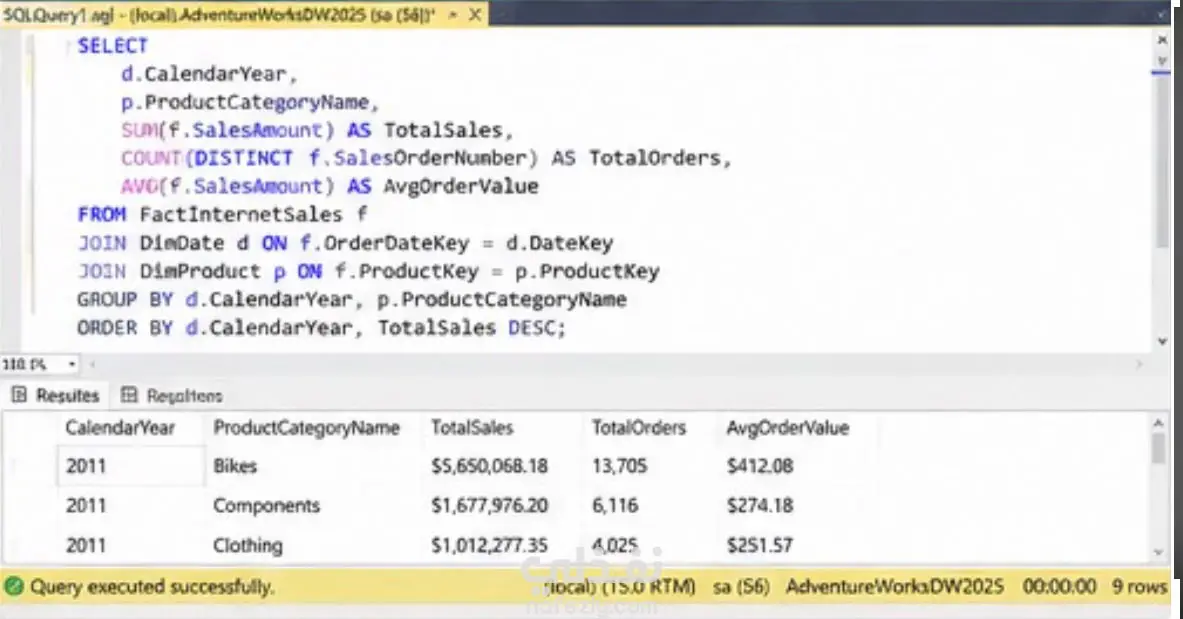Click the editor scroll up arrow
Viewport: 1183px width, 619px height.
coord(1162,38)
